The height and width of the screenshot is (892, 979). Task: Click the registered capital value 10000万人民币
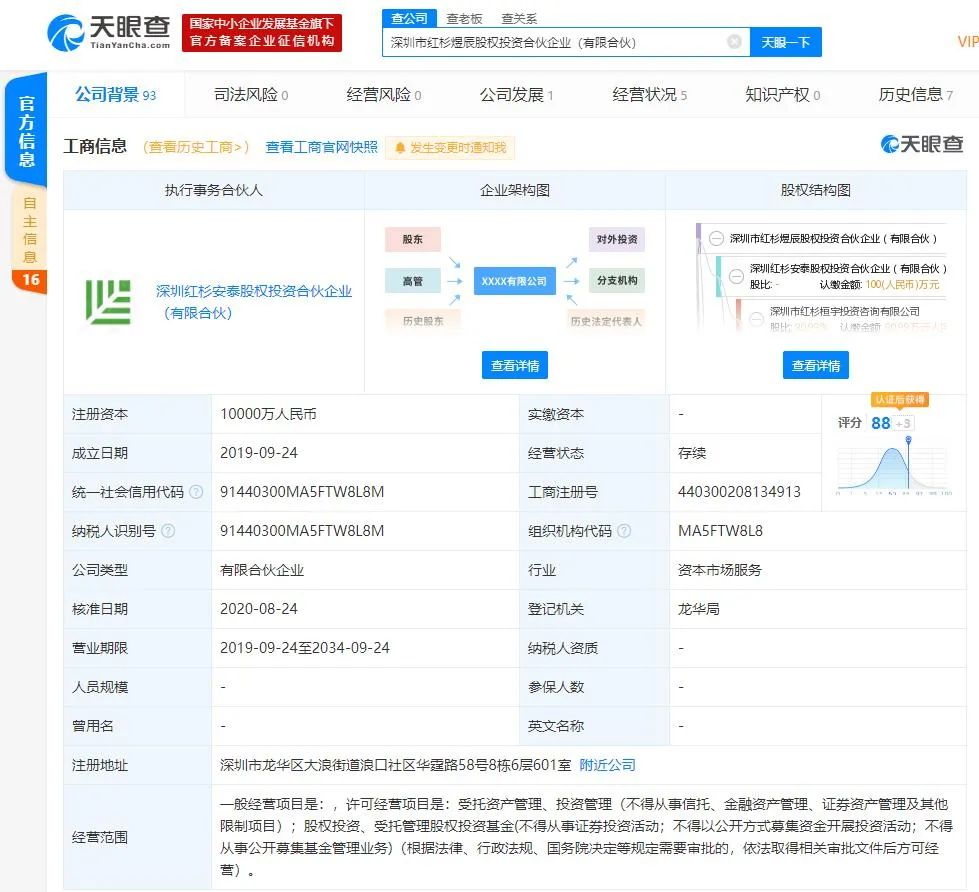pyautogui.click(x=268, y=414)
